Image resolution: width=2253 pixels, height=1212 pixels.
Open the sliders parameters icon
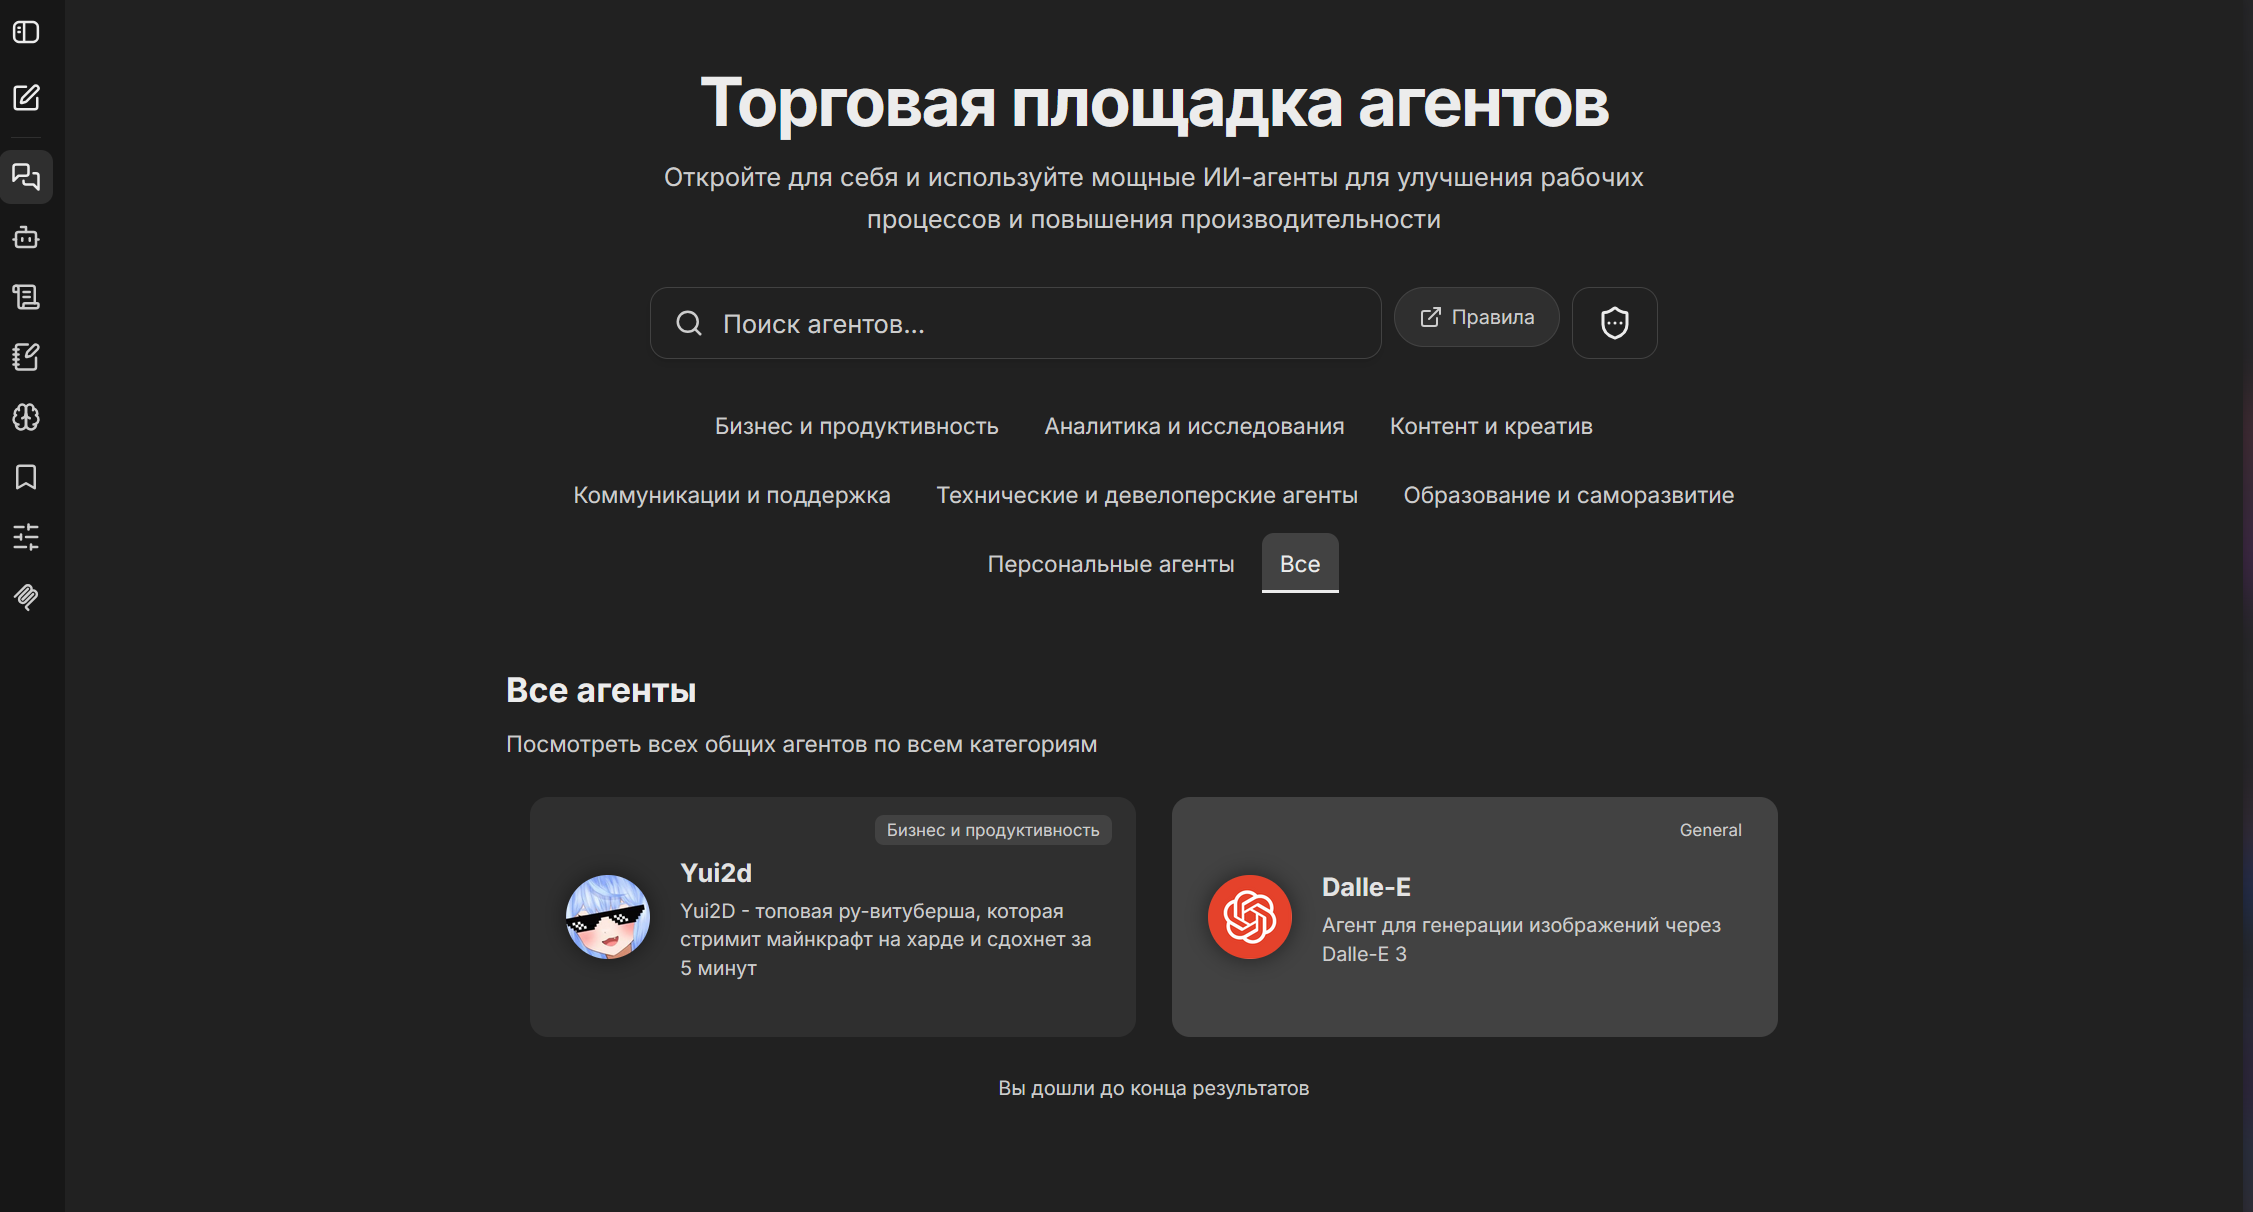click(x=26, y=537)
